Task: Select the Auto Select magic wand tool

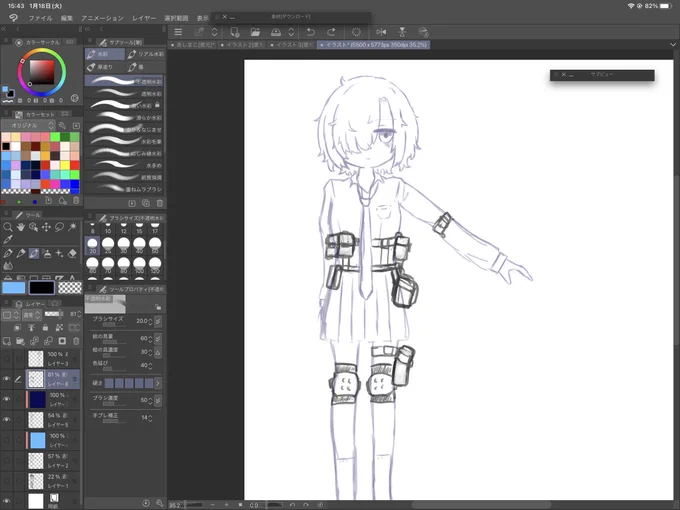Action: click(72, 227)
